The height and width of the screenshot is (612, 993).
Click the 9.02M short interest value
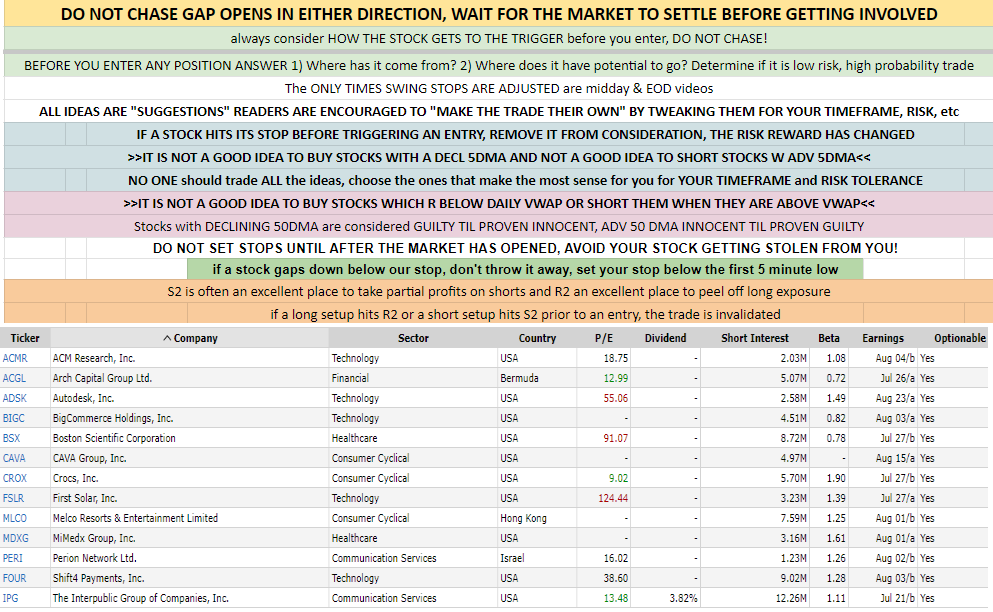tap(794, 578)
